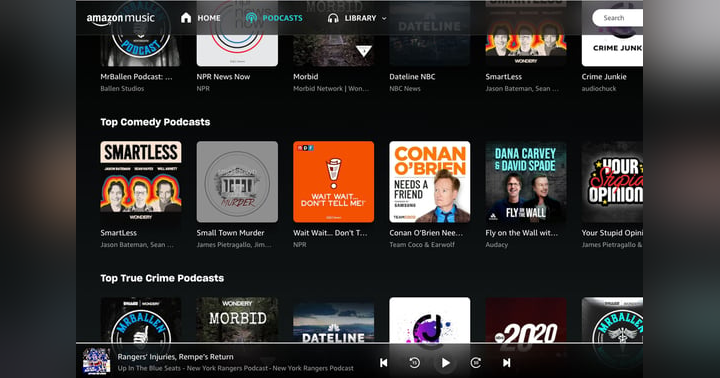Click 'Top True Crime Podcasts' section heading
Viewport: 720px width, 378px height.
pyautogui.click(x=162, y=278)
